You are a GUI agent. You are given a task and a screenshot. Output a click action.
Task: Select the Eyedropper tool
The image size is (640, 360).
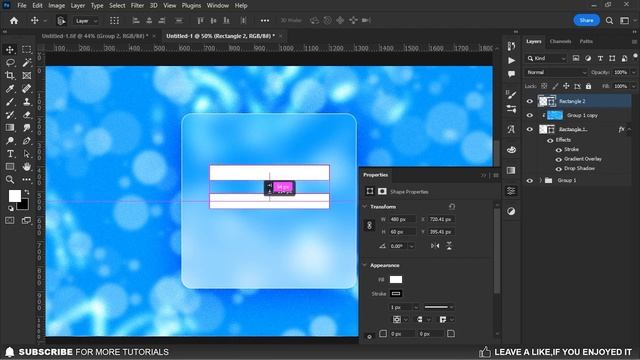point(10,89)
